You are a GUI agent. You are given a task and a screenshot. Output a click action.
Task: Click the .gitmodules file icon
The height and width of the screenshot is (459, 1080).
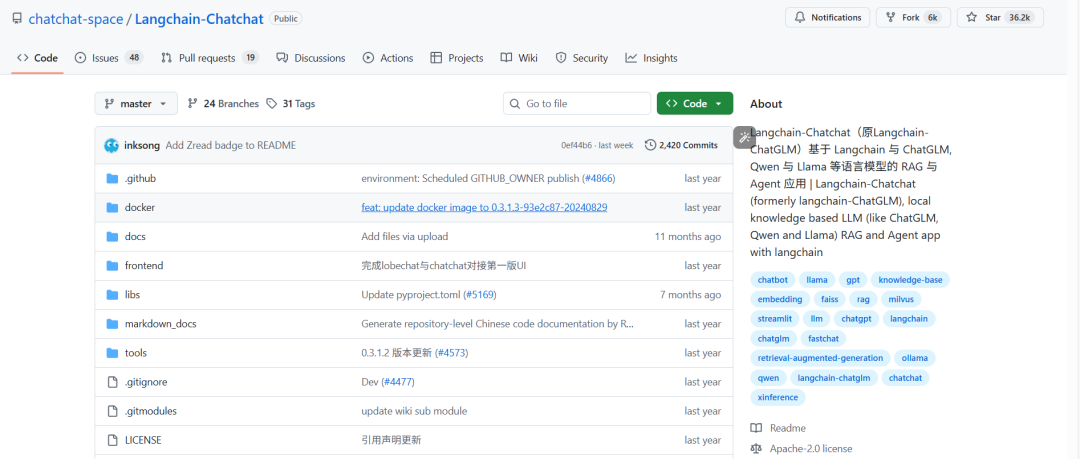tap(113, 411)
